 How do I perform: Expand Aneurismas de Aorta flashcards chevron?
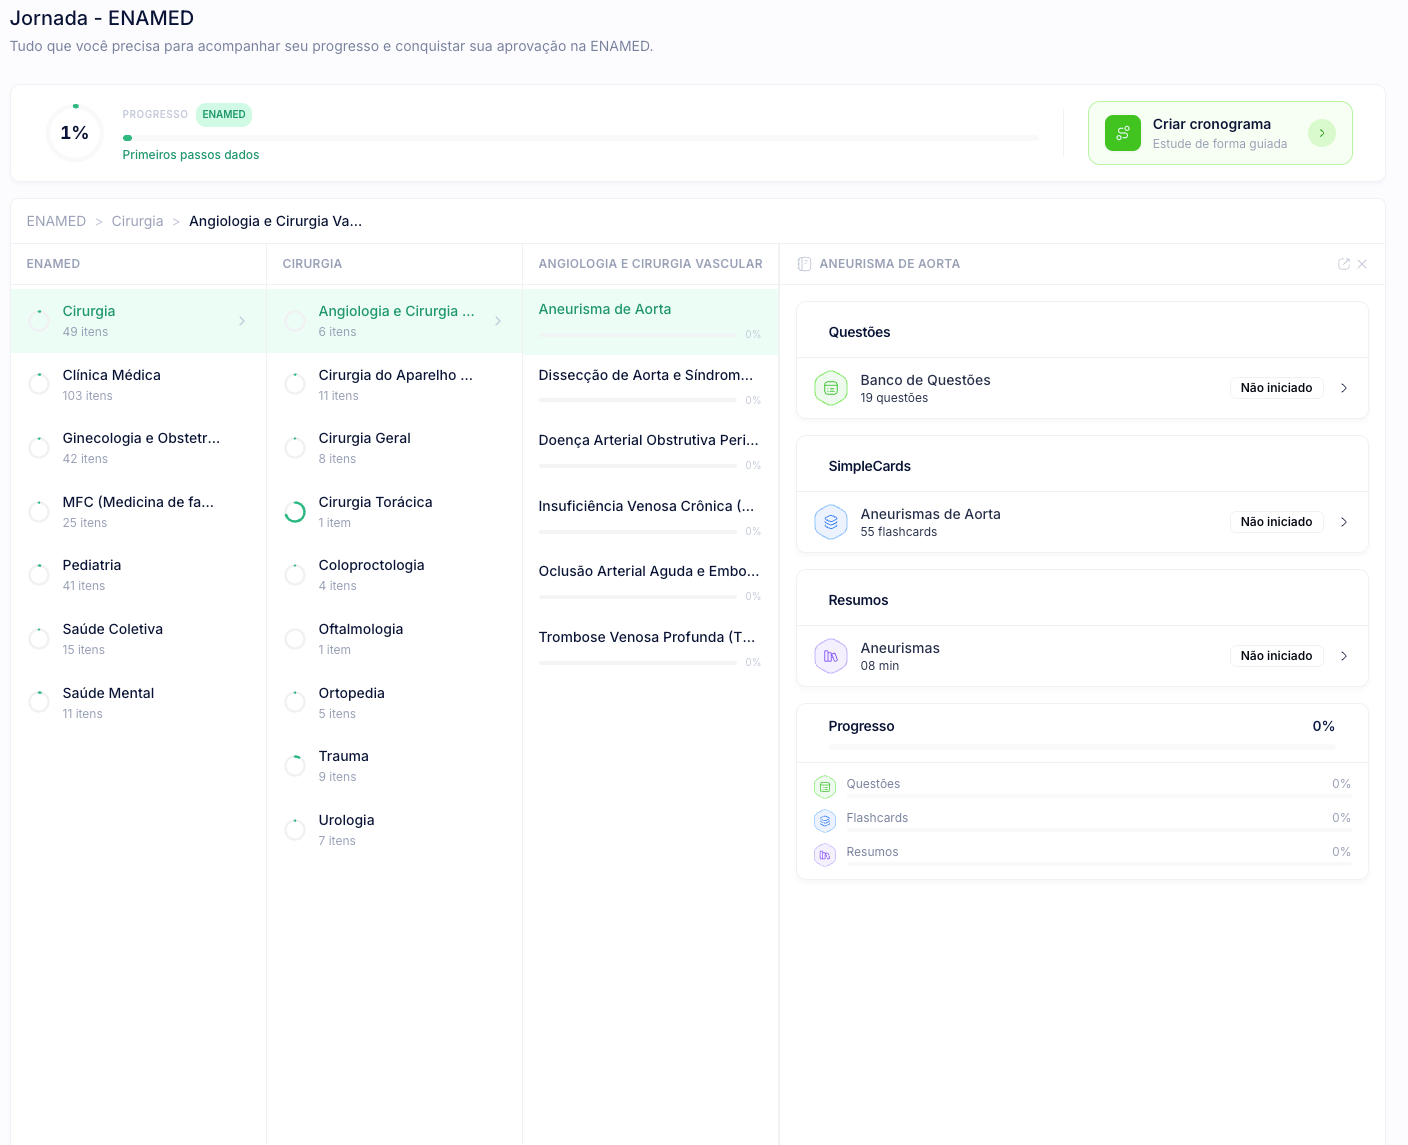pos(1344,522)
